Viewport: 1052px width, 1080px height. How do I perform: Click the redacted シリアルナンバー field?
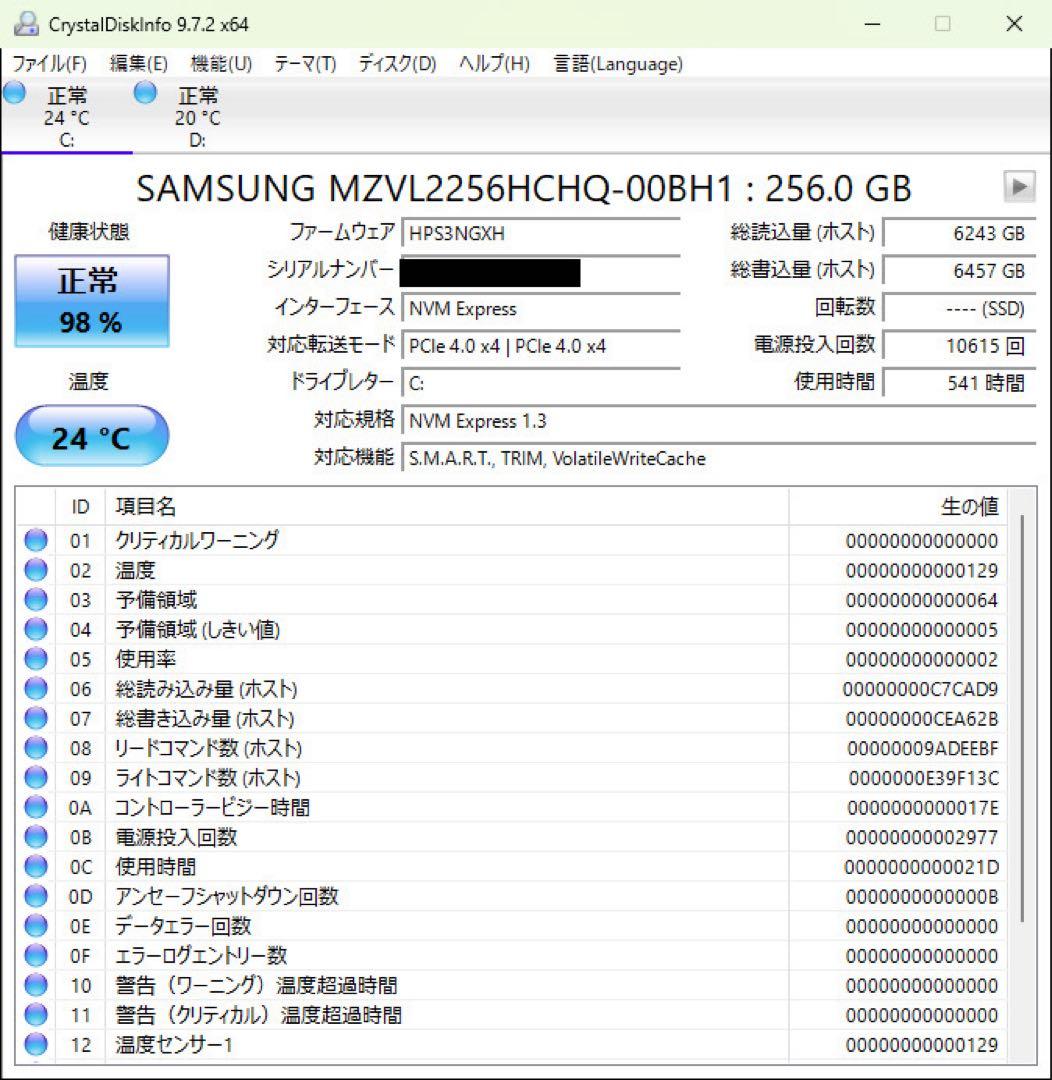[490, 271]
